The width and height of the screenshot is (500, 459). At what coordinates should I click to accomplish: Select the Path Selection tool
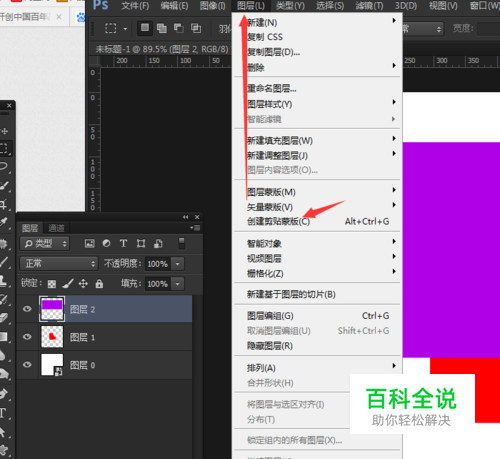click(x=3, y=432)
